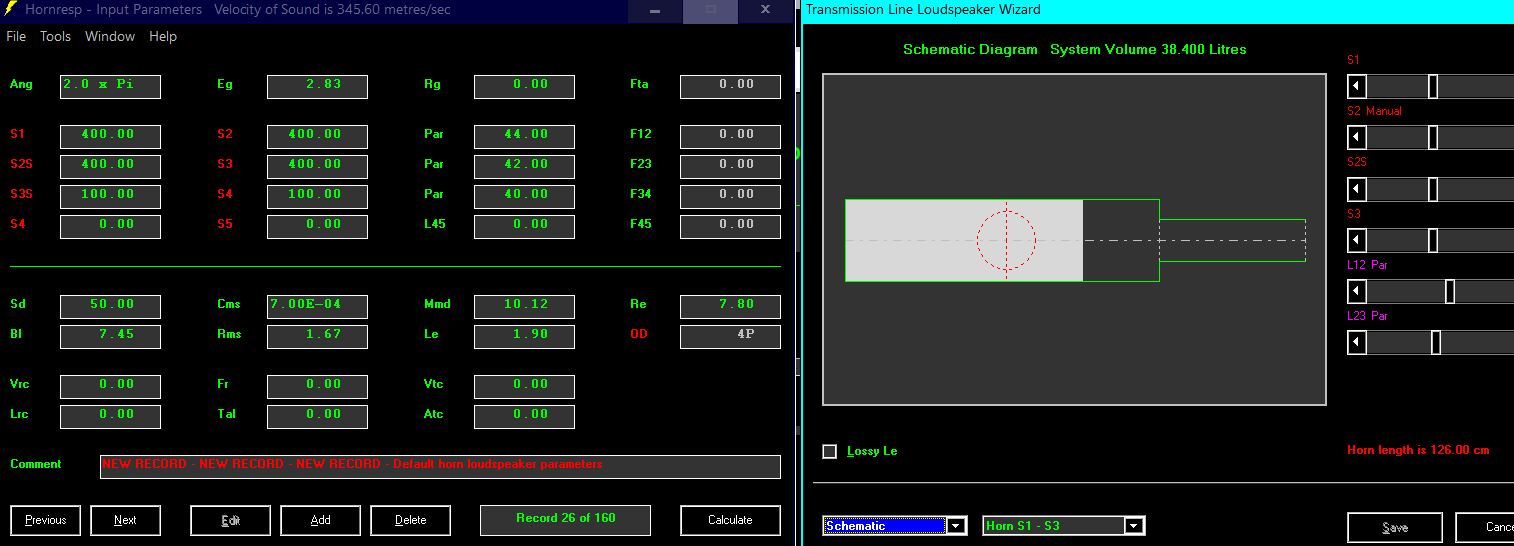Click the S5 value field

tap(317, 226)
